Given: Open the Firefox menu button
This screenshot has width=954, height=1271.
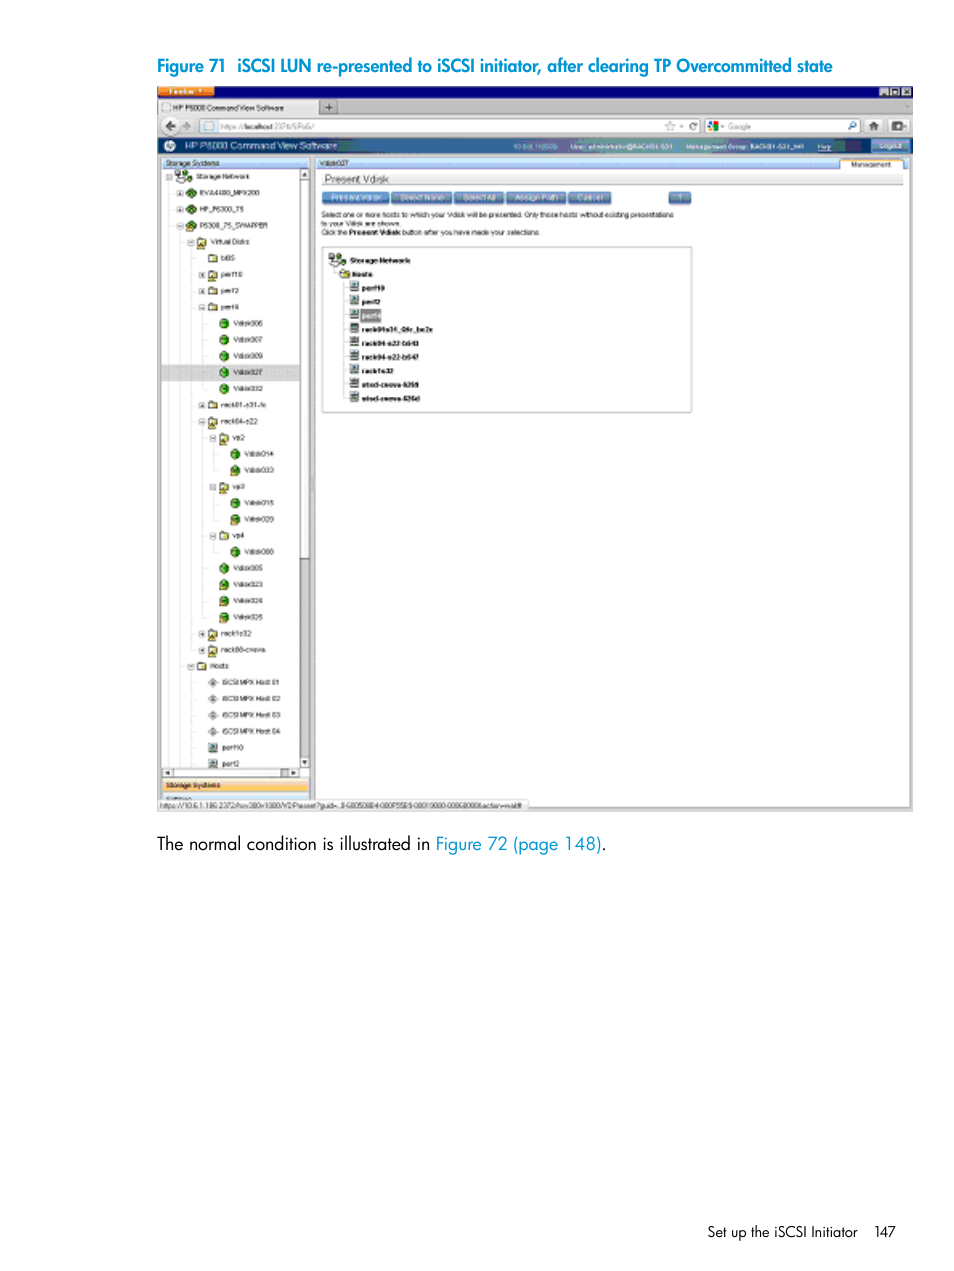Looking at the screenshot, I should (186, 92).
